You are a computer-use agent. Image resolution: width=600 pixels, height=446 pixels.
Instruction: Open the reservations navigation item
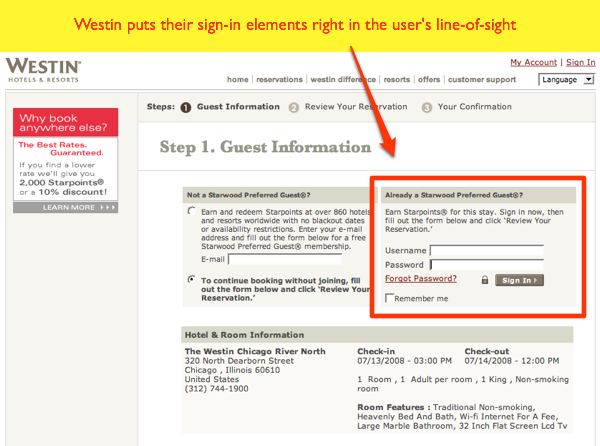coord(279,80)
